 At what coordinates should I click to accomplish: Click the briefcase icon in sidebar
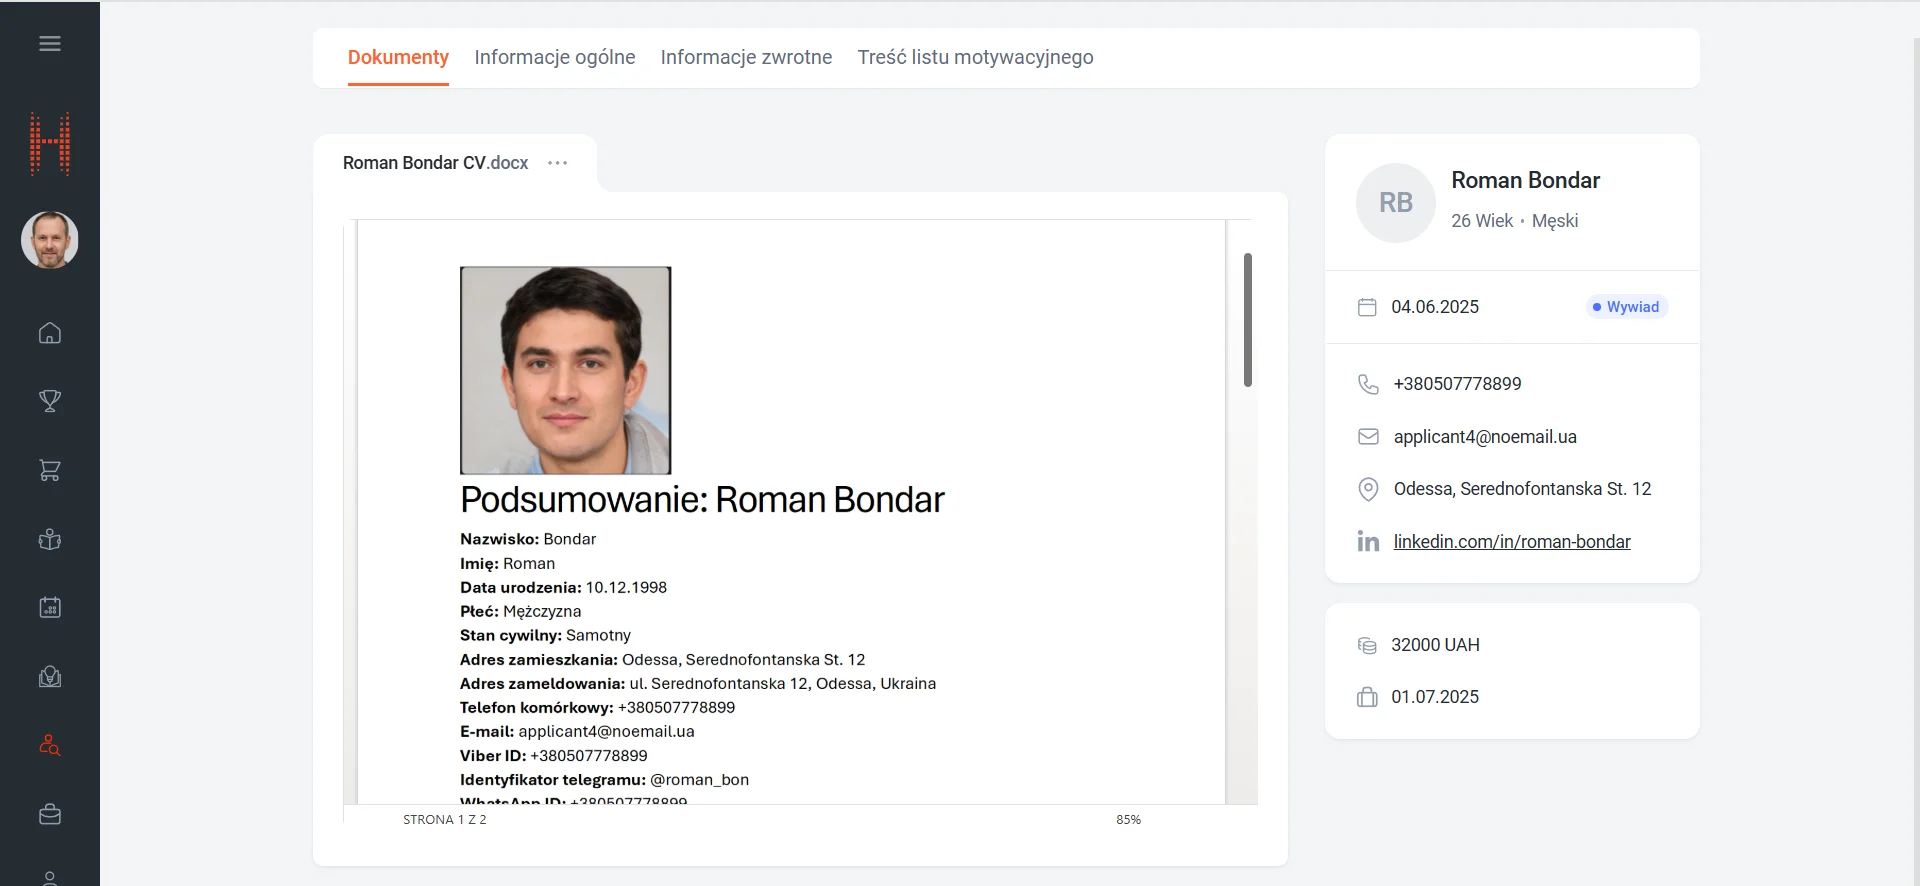click(50, 815)
